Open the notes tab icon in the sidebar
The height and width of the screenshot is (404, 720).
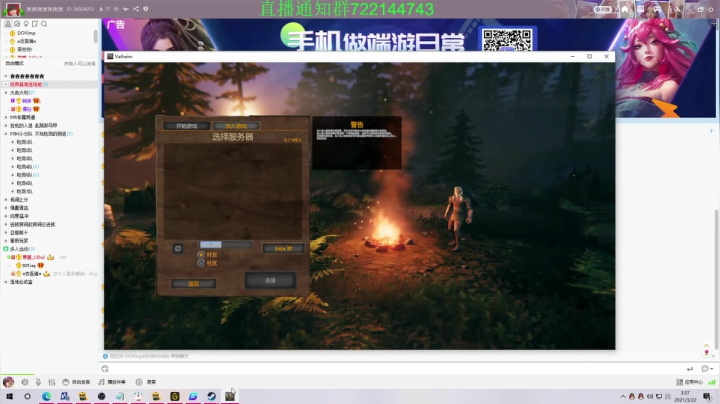[x=35, y=24]
